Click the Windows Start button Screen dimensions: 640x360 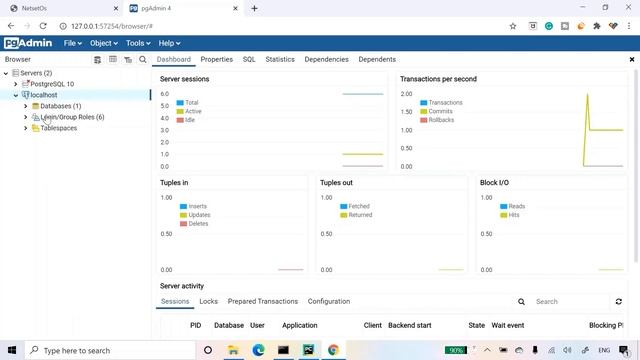12,350
